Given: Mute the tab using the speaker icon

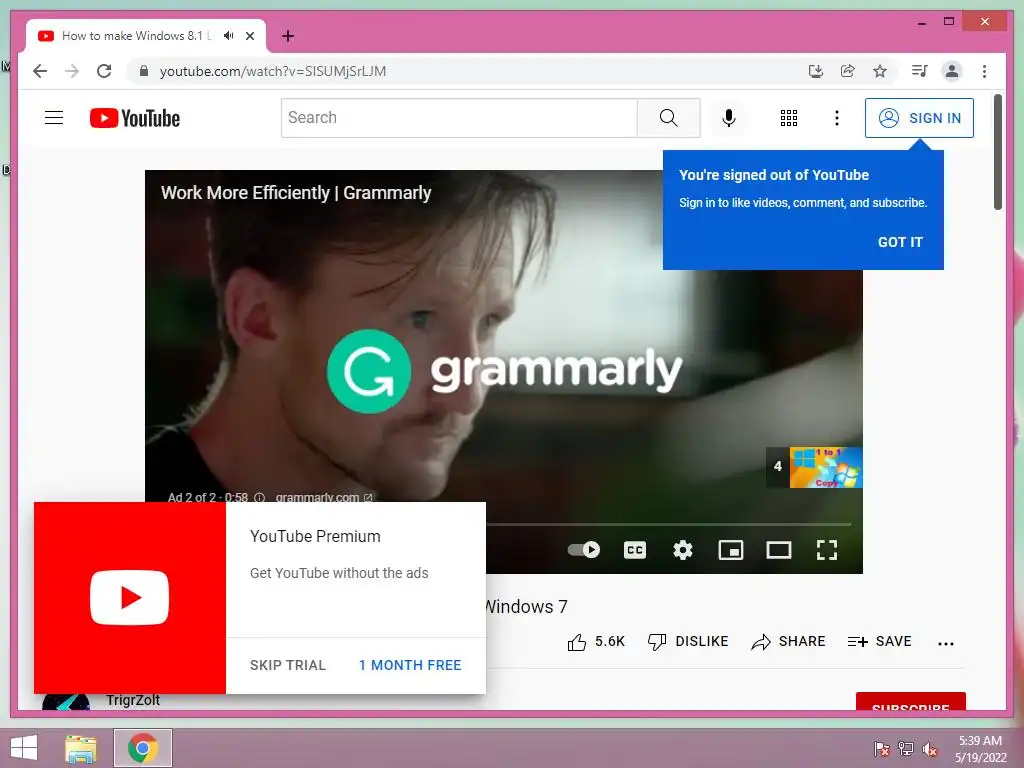Looking at the screenshot, I should (x=228, y=36).
